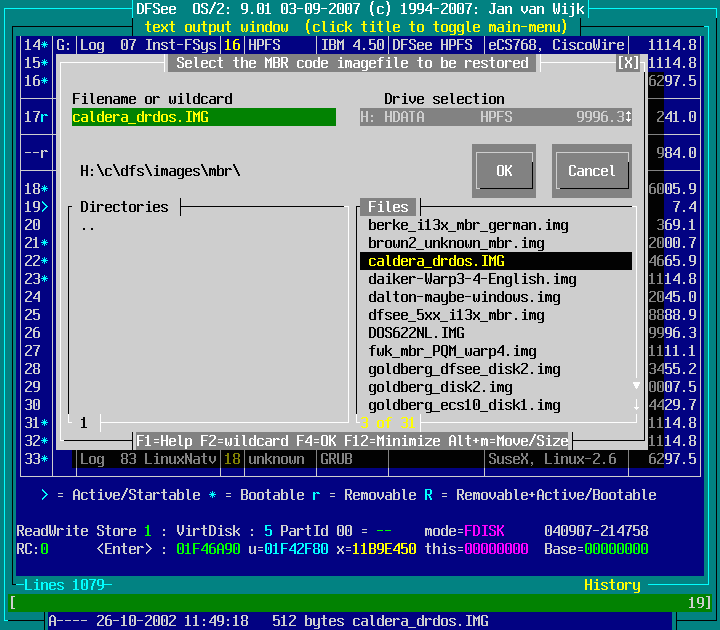Go to parent directory '..' in Directories
720x630 pixels.
click(88, 225)
